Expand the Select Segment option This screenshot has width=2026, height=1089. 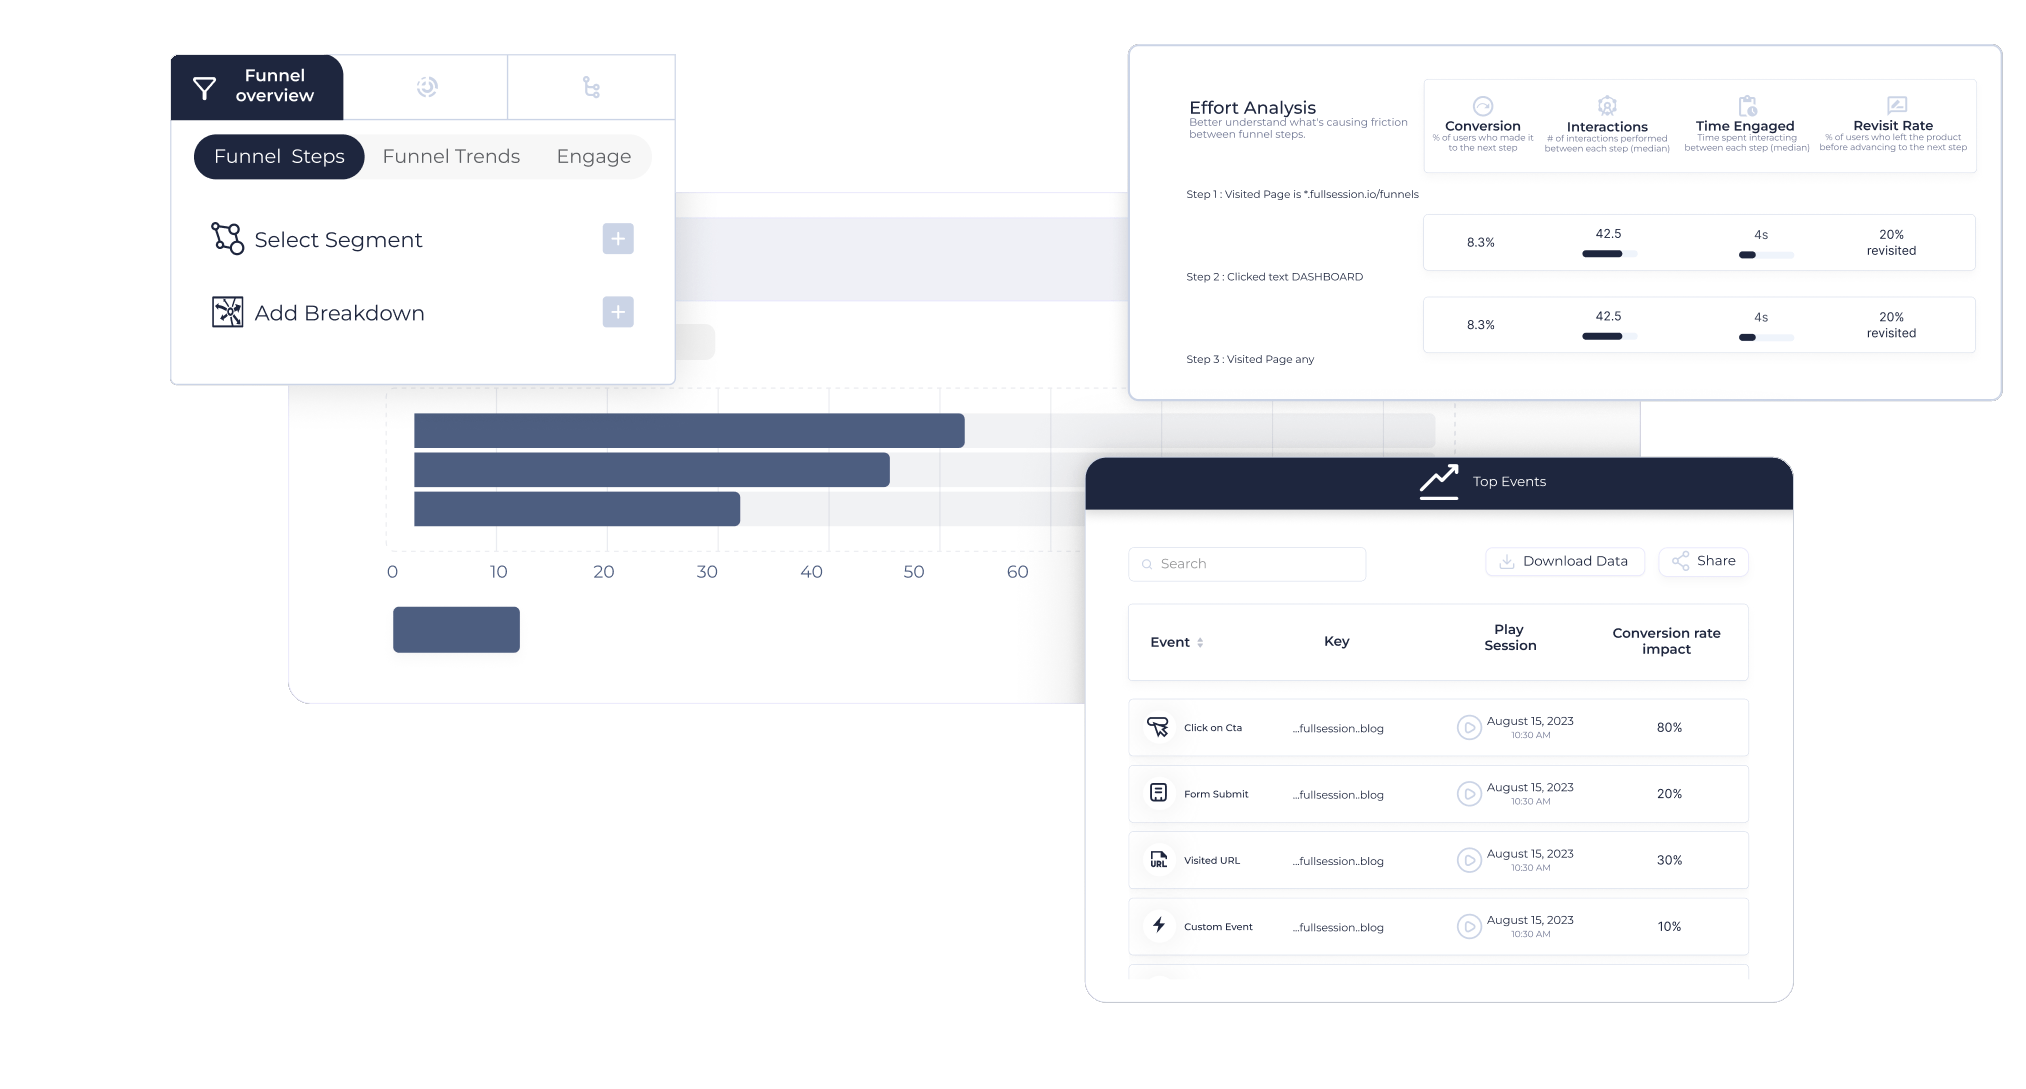[618, 241]
